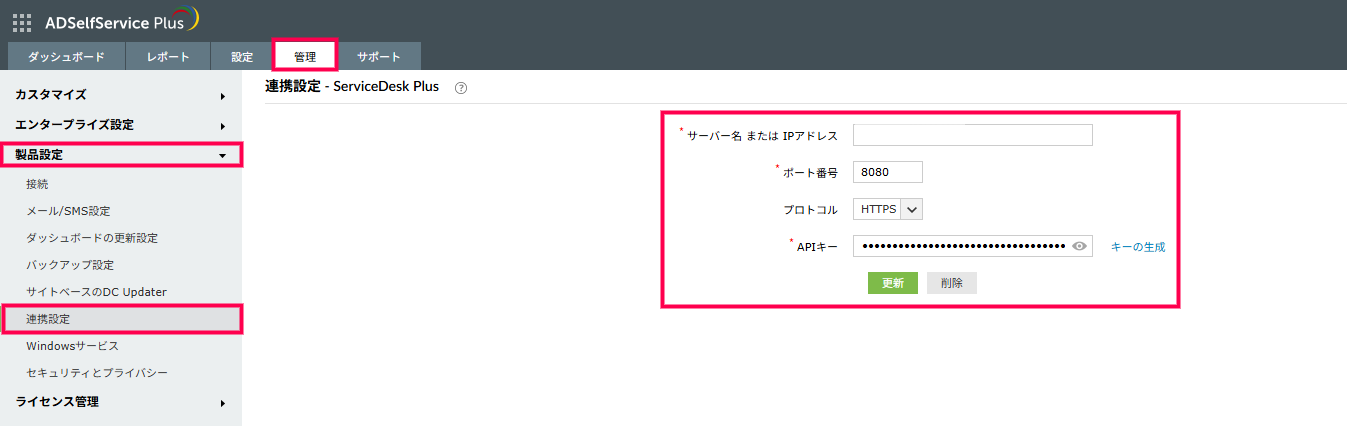The image size is (1347, 426).
Task: Click the 連携設定 - ServiceDesk Plus heading
Action: tap(352, 87)
